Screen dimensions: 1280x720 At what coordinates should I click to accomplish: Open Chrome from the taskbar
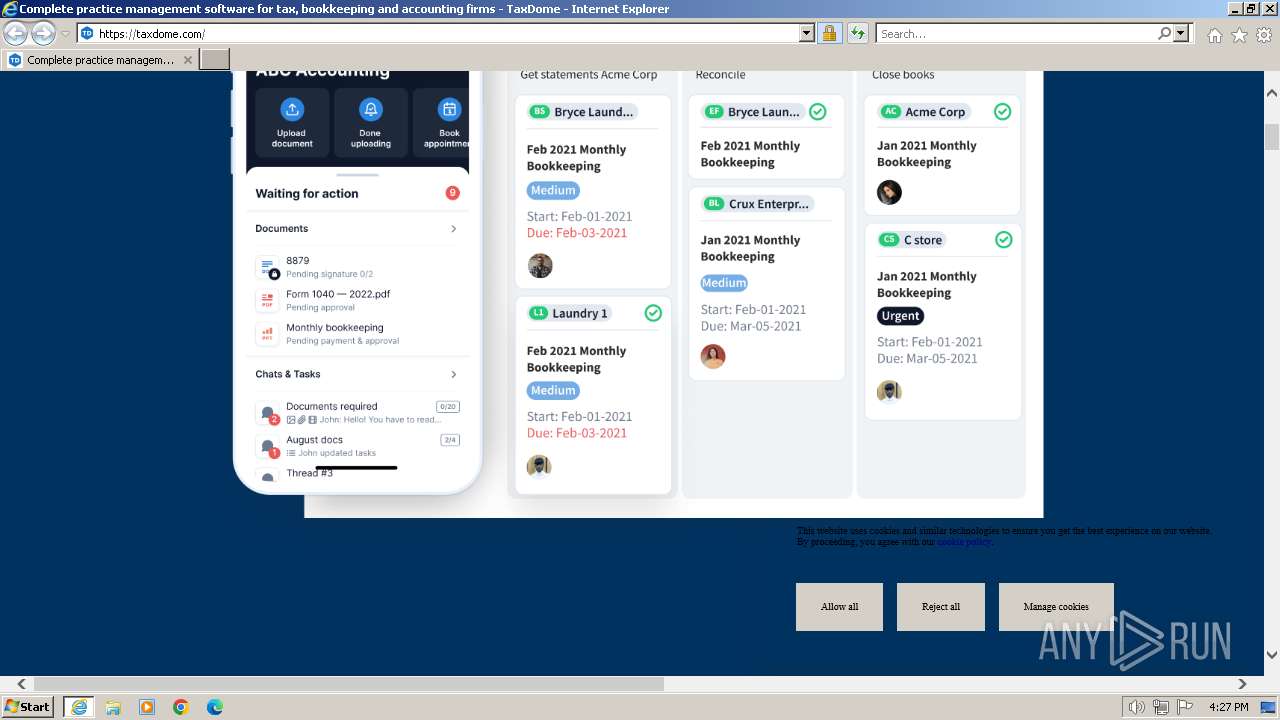180,707
